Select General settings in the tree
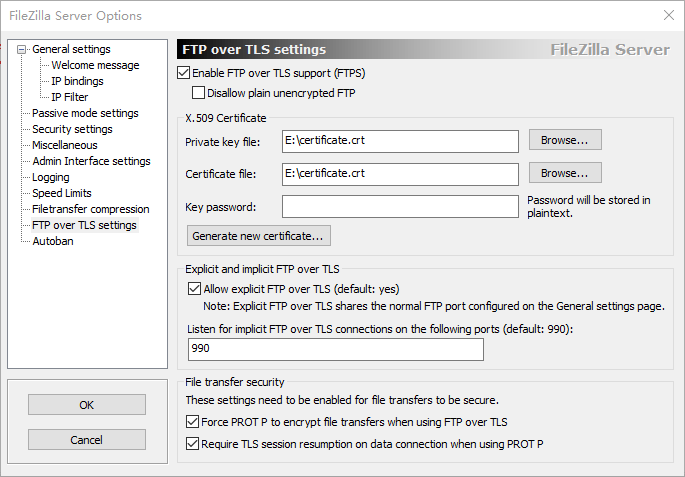This screenshot has height=477, width=685. tap(71, 49)
